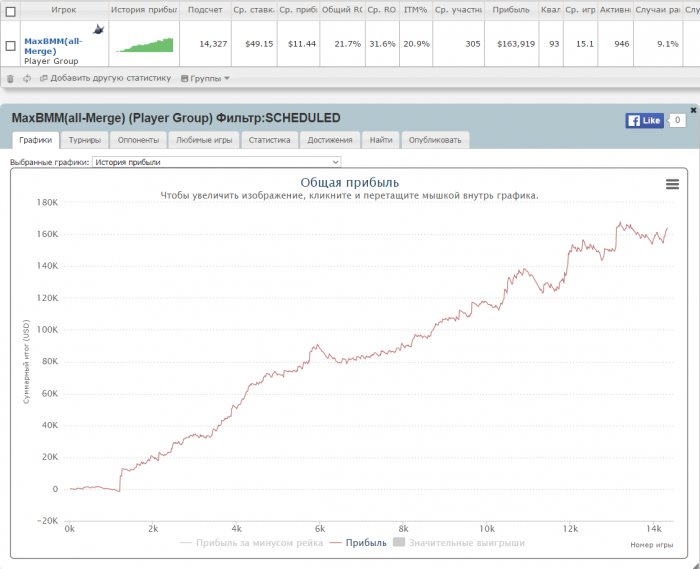Tick the MaxBMM row checkbox
700x569 pixels.
pos(10,46)
